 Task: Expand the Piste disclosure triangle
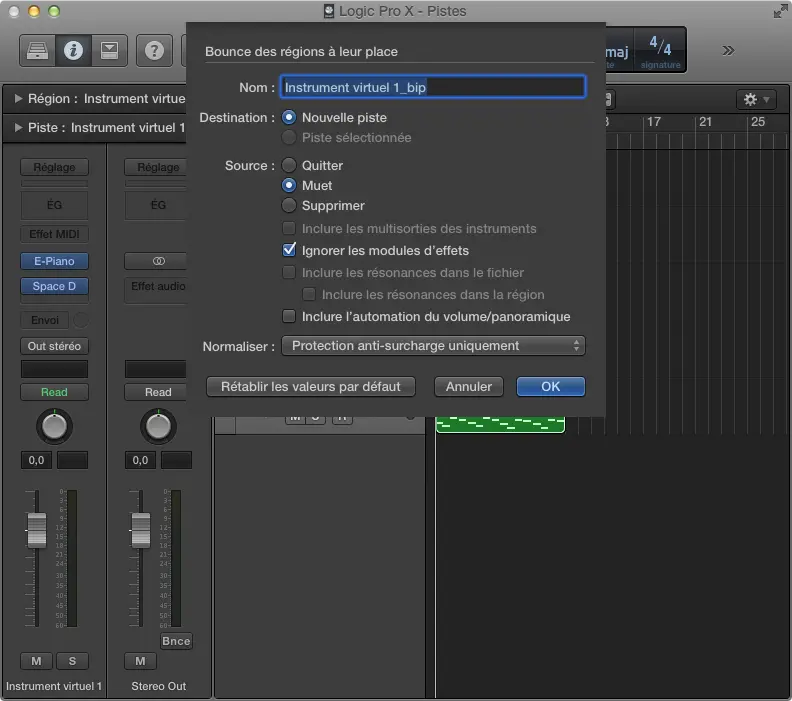click(18, 127)
